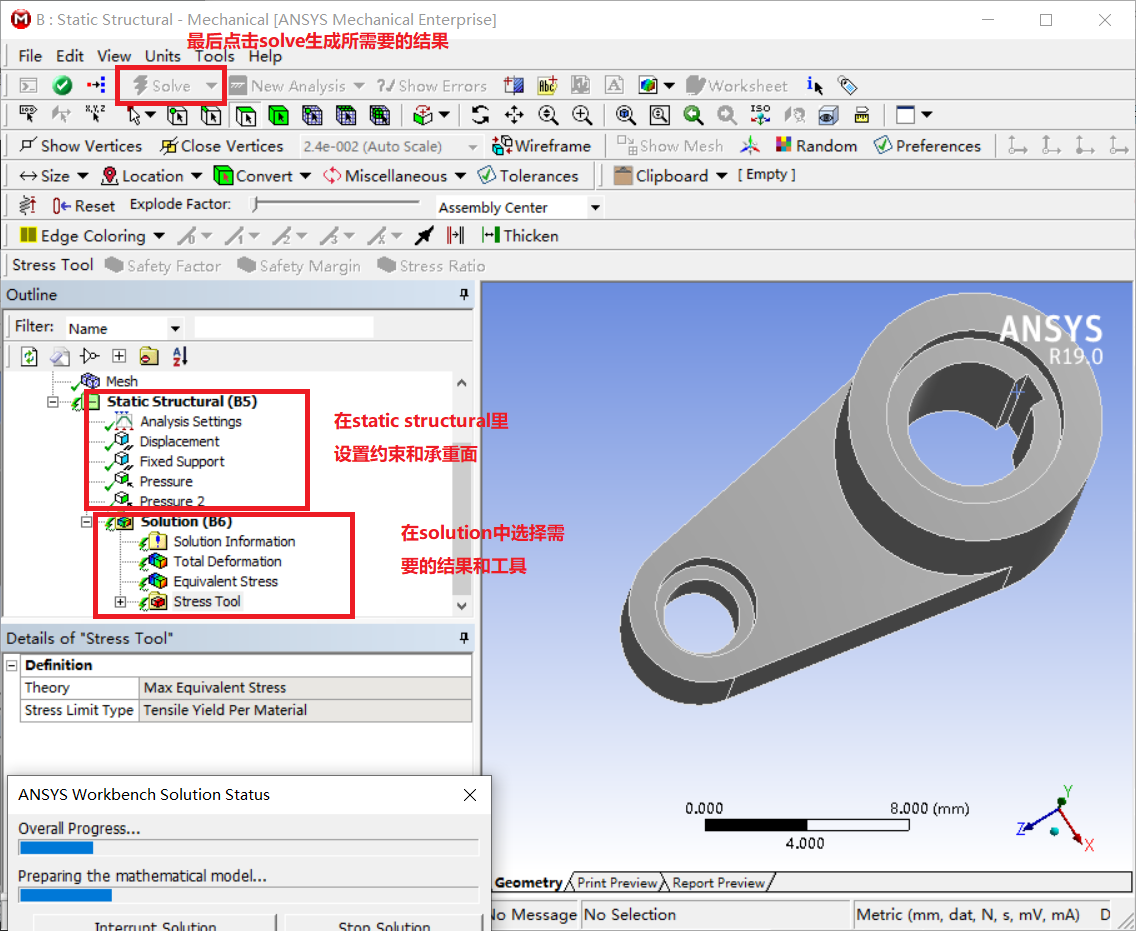The image size is (1136, 931).
Task: Select the Body selection filter cube
Action: (278, 115)
